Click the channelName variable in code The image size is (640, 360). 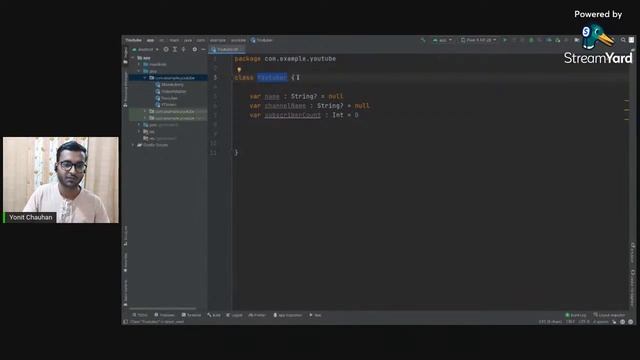285,106
